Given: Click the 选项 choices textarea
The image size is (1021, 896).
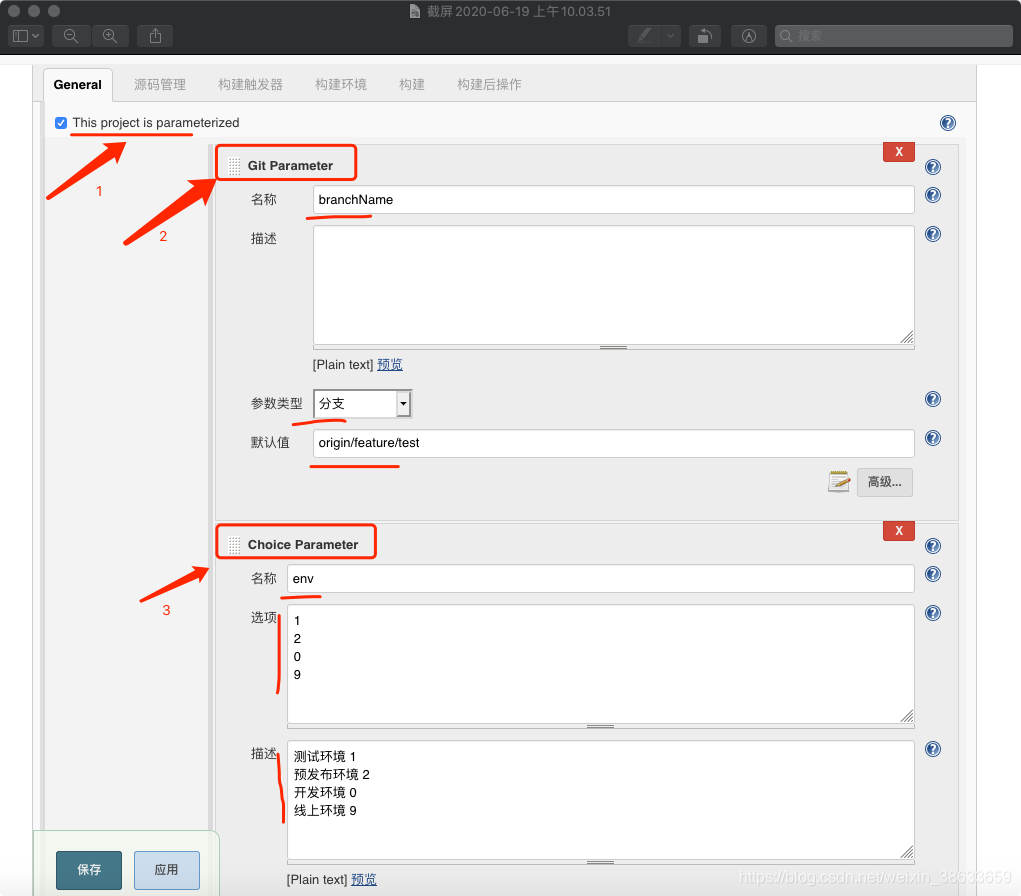Looking at the screenshot, I should click(x=600, y=664).
